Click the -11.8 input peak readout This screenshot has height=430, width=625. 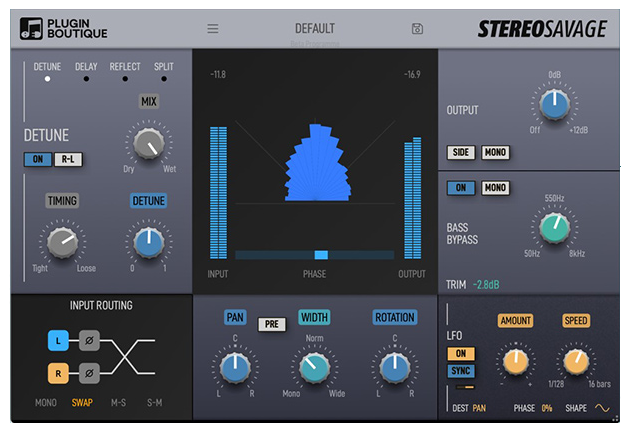click(x=218, y=75)
